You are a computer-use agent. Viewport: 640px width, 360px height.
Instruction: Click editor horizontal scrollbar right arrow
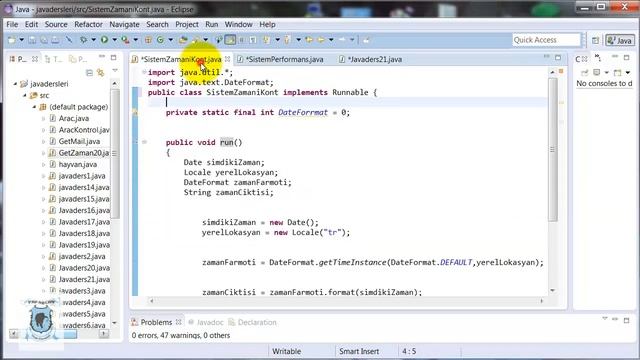tap(542, 301)
